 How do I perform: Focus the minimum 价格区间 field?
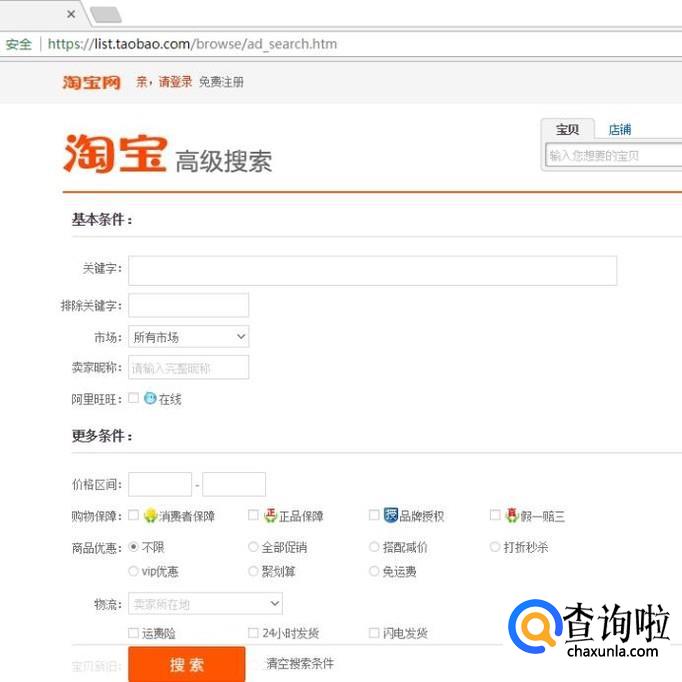pos(160,485)
